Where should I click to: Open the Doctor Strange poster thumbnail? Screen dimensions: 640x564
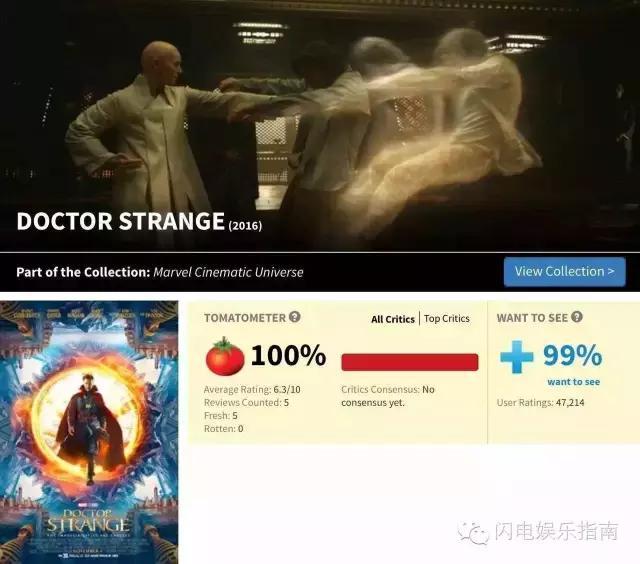point(89,432)
